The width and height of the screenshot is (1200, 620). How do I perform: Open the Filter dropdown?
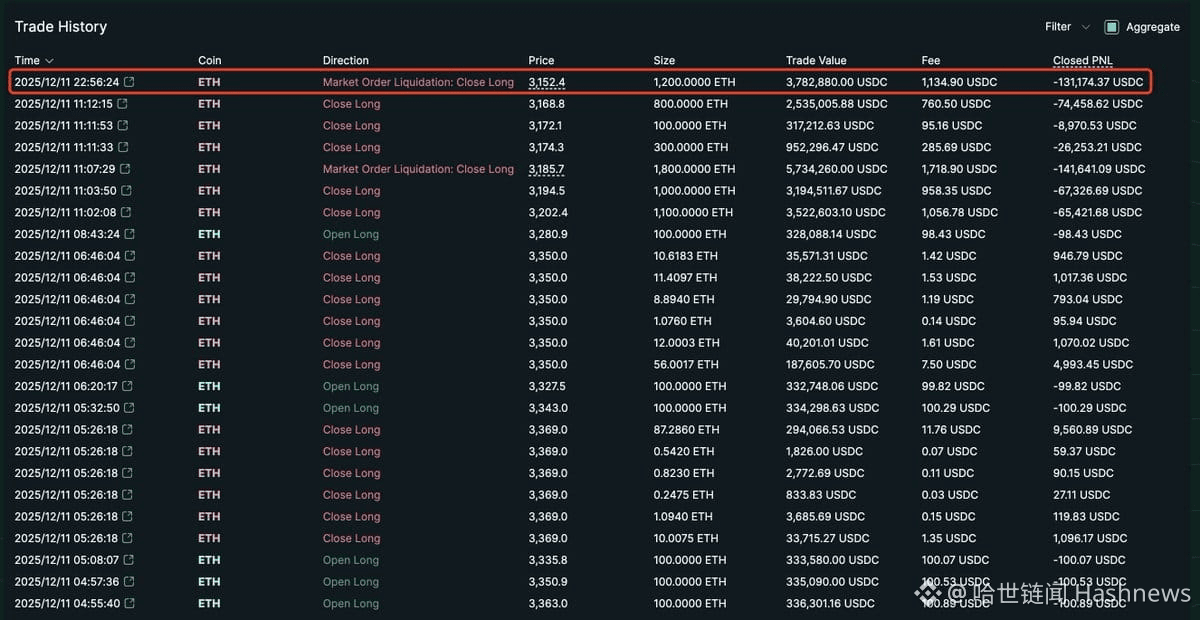coord(1067,27)
